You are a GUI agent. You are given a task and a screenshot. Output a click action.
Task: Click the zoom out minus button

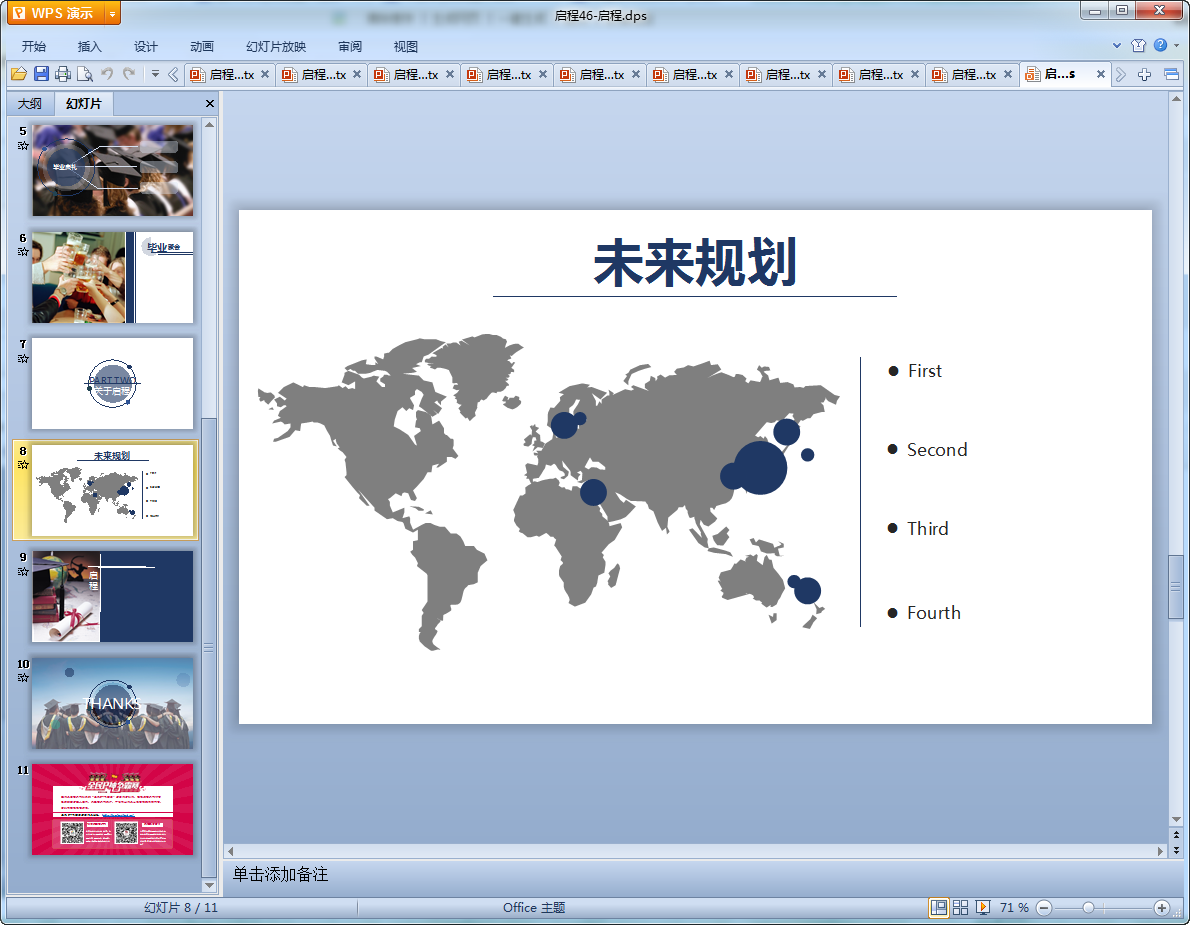point(1044,908)
